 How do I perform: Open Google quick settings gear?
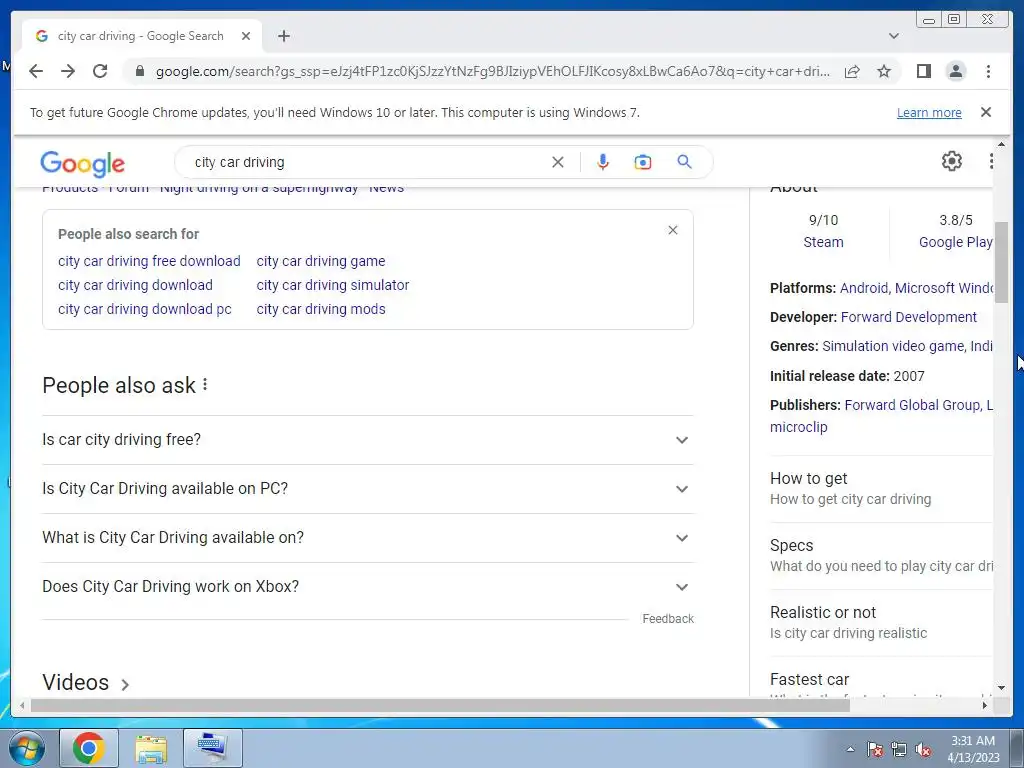coord(952,161)
